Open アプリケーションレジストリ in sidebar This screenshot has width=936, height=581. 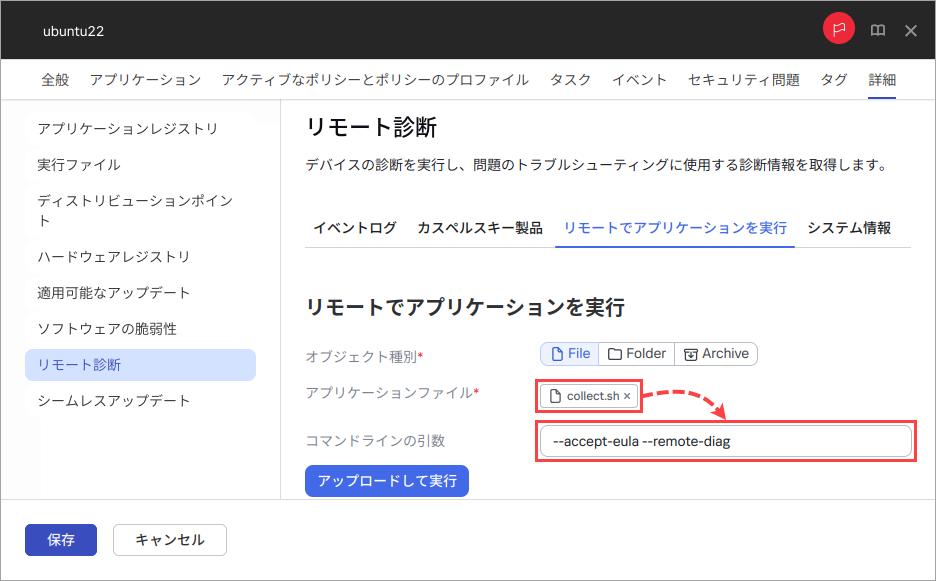[140, 128]
